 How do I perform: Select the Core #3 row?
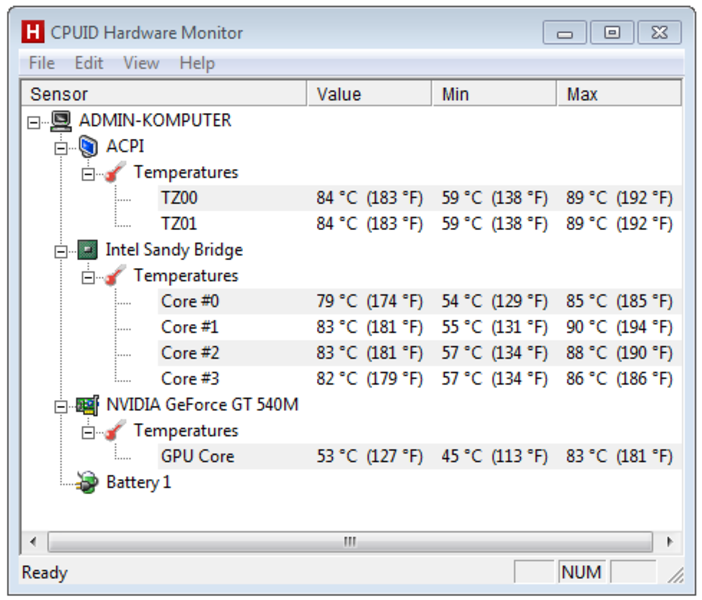pyautogui.click(x=419, y=379)
